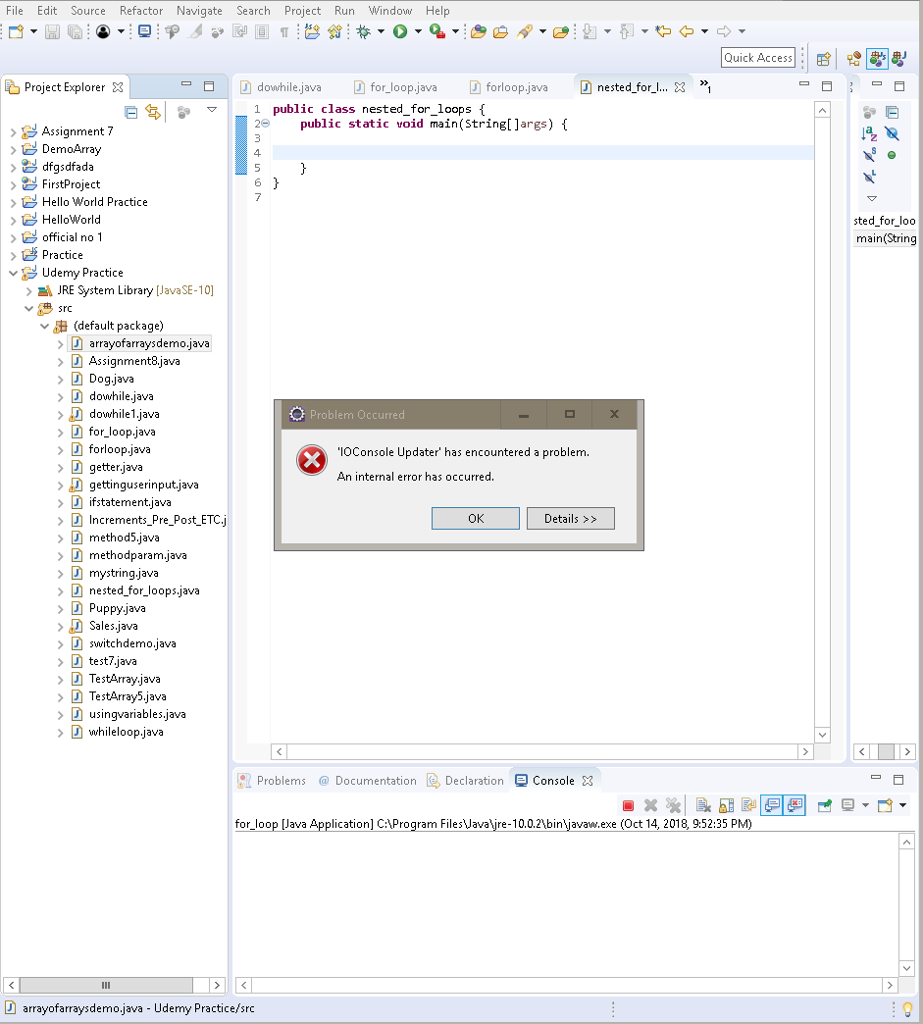Open Project Explorer view menu triangle

click(x=212, y=110)
